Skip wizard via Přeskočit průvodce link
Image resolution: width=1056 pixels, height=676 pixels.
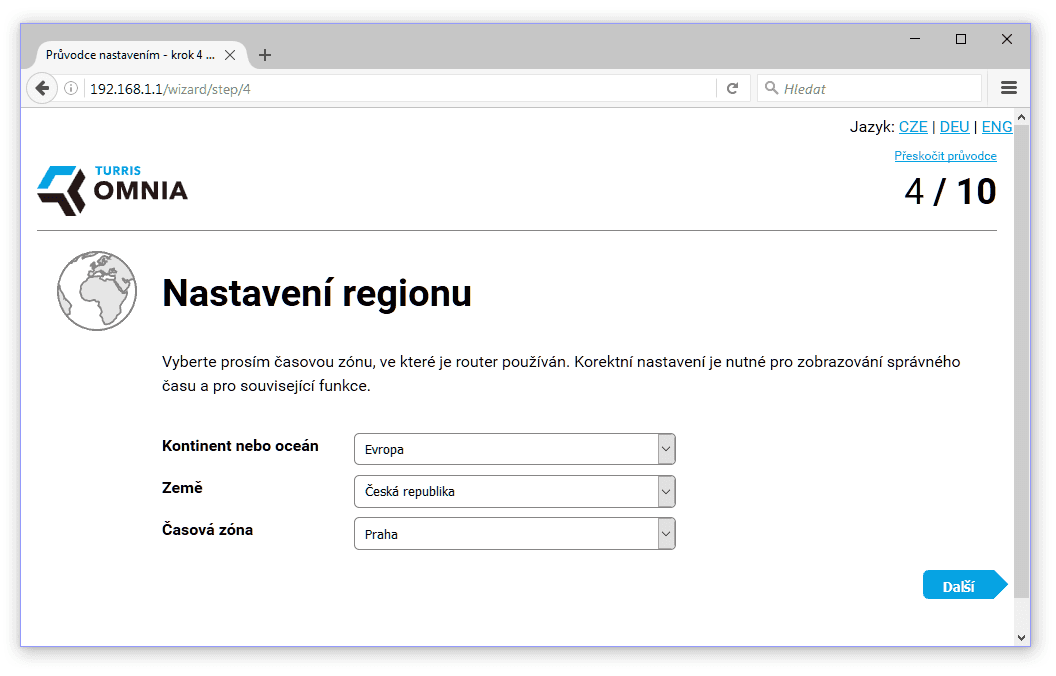[x=945, y=156]
